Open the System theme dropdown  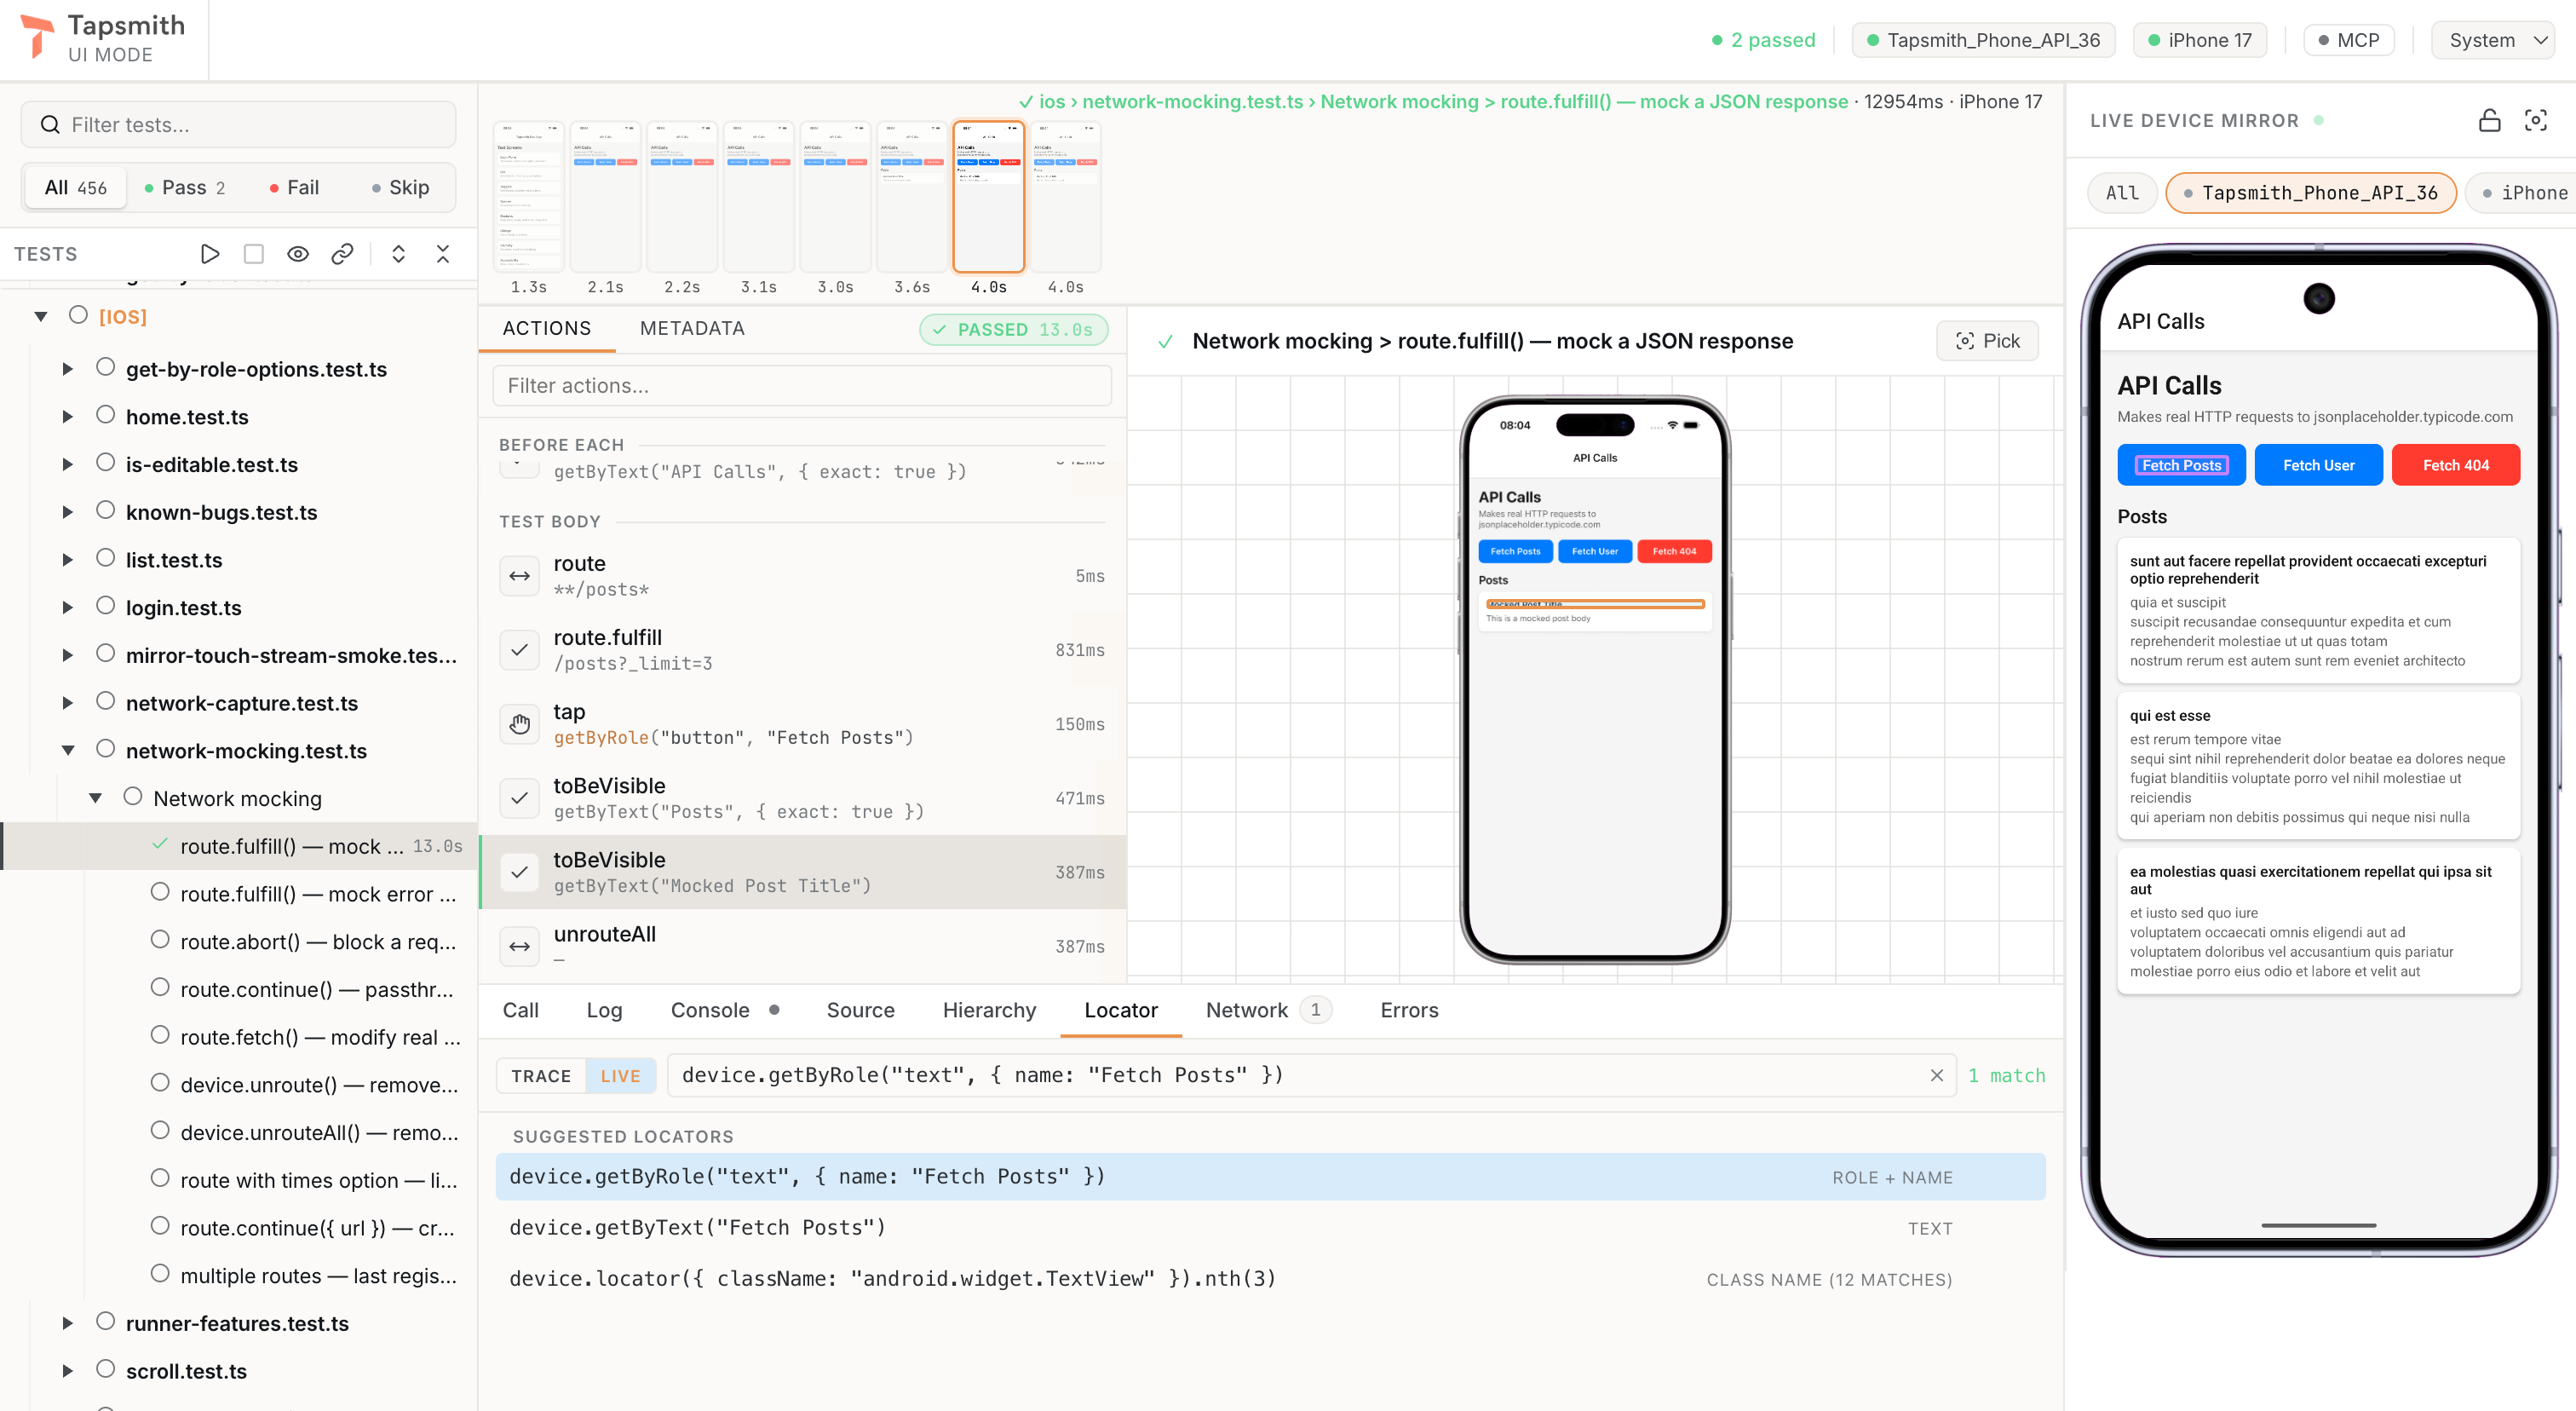(2493, 40)
